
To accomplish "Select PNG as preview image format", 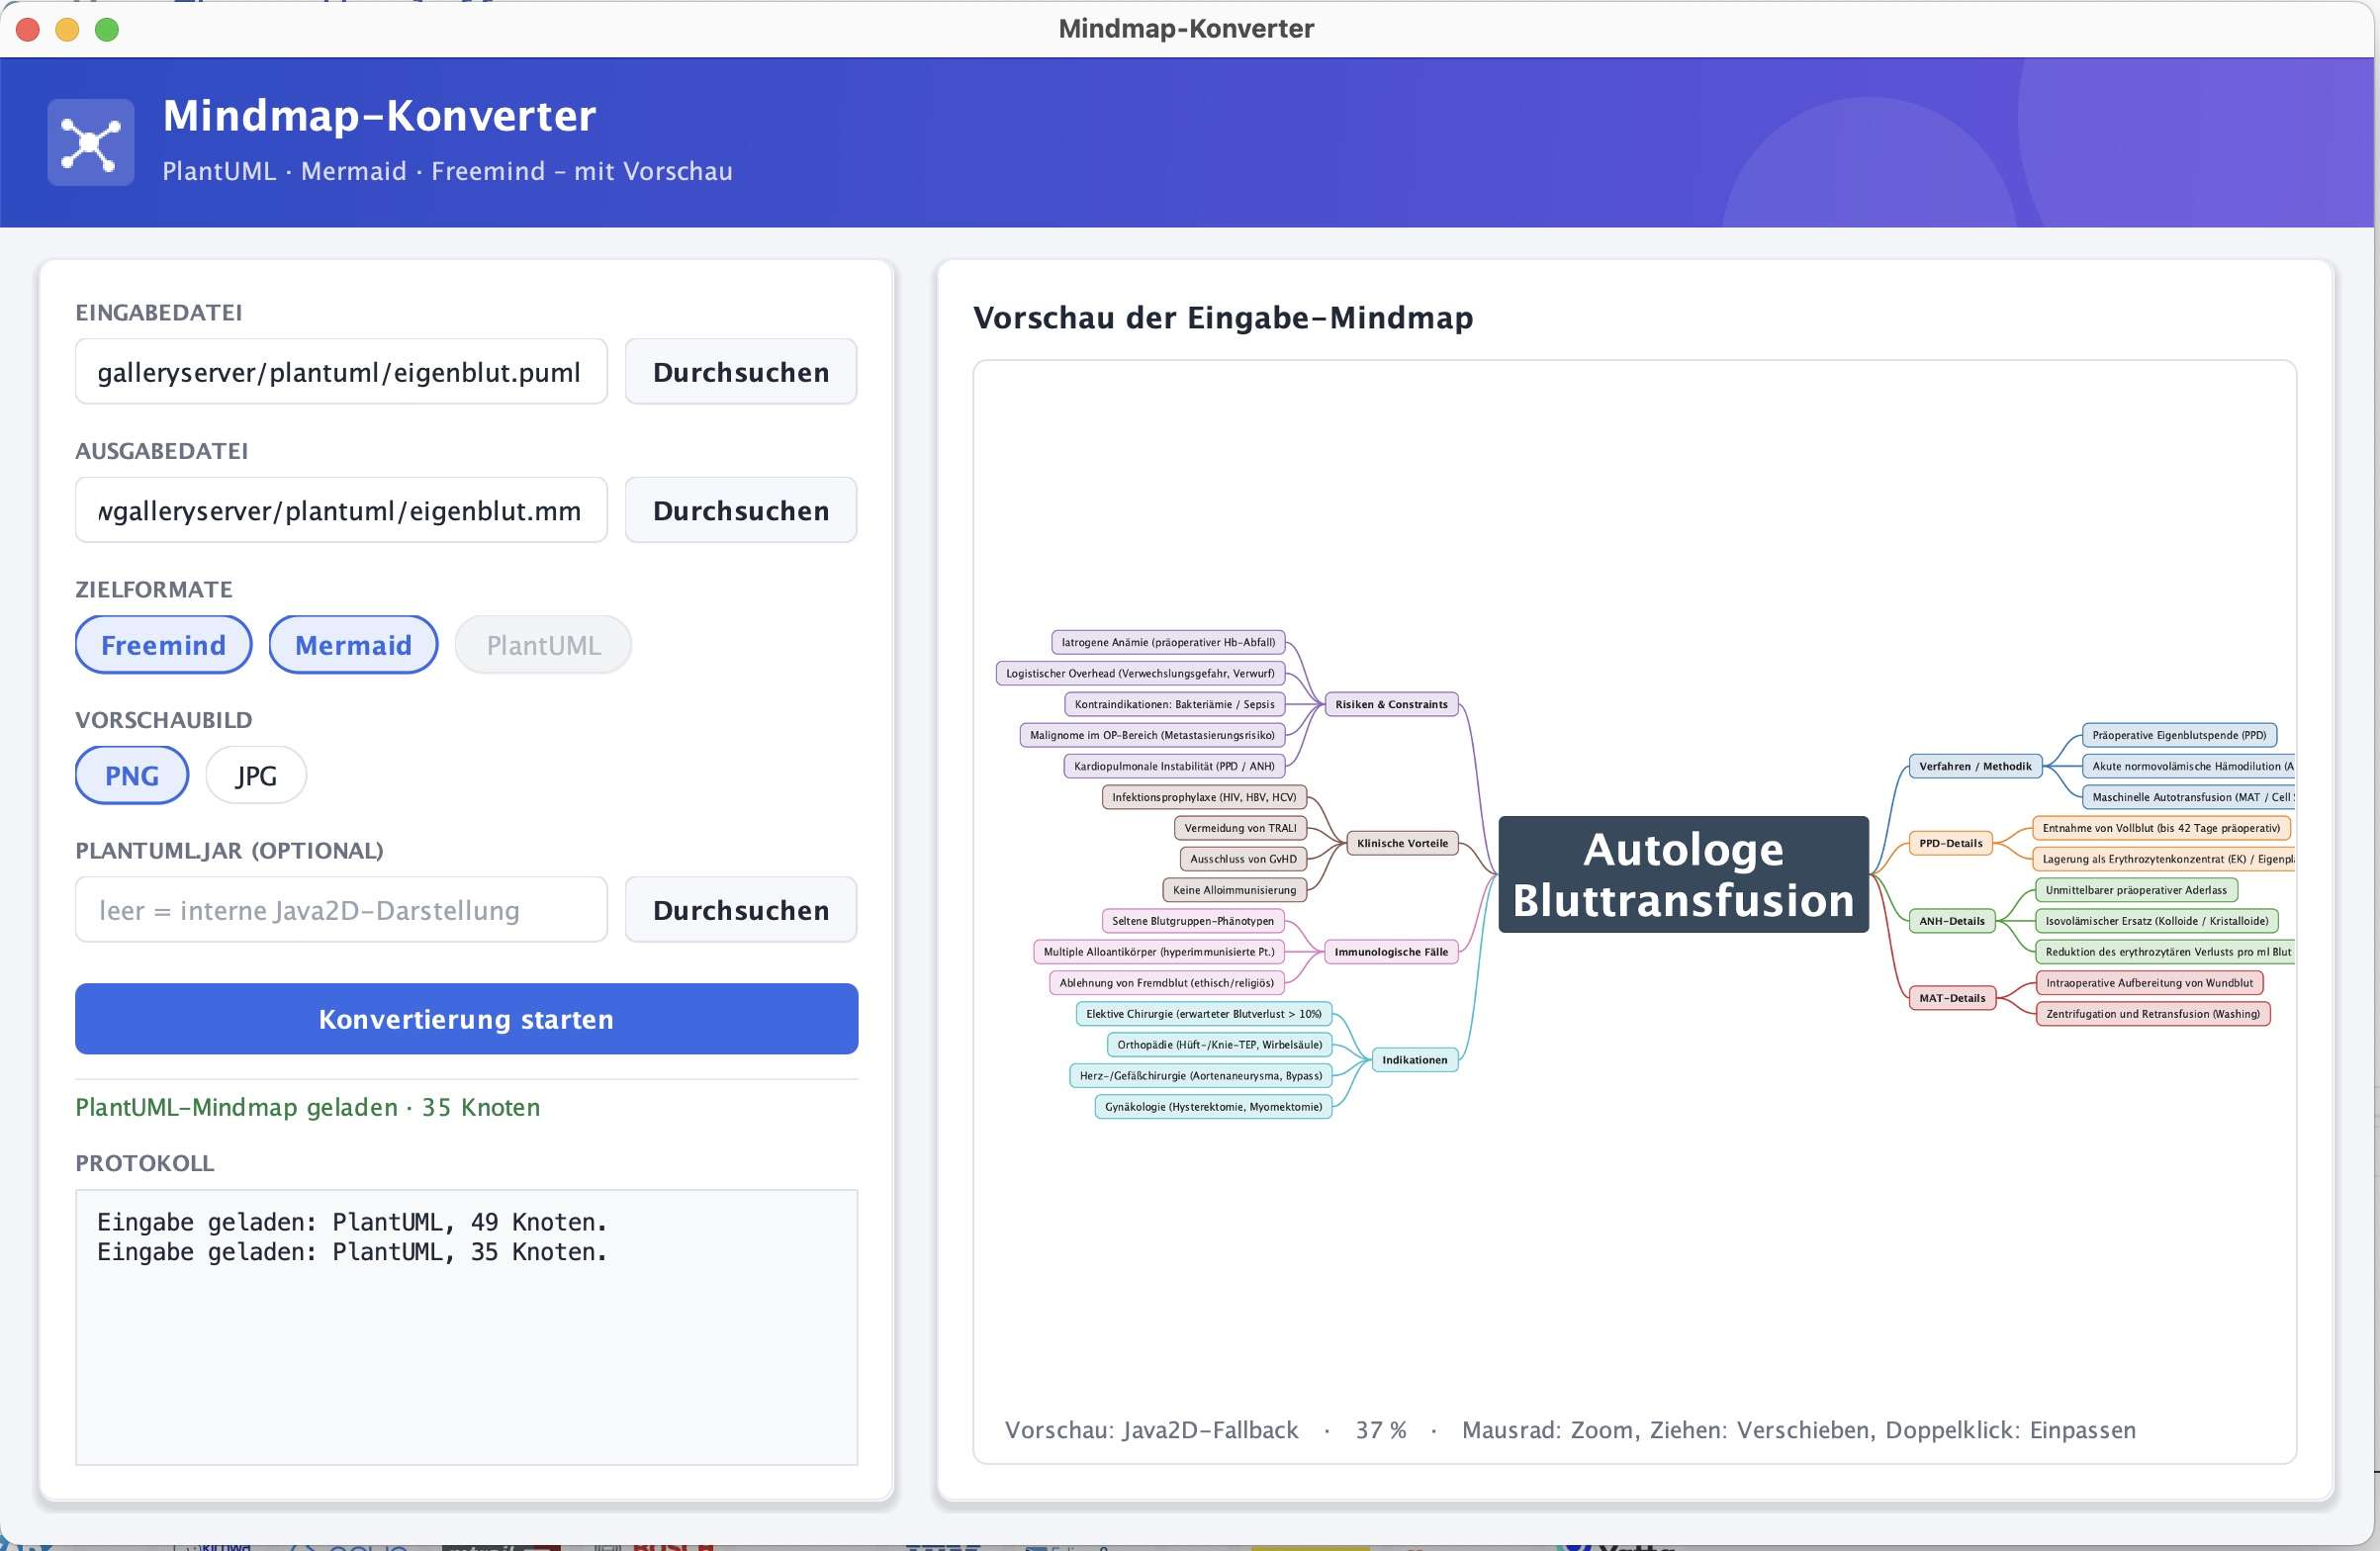I will [x=132, y=775].
